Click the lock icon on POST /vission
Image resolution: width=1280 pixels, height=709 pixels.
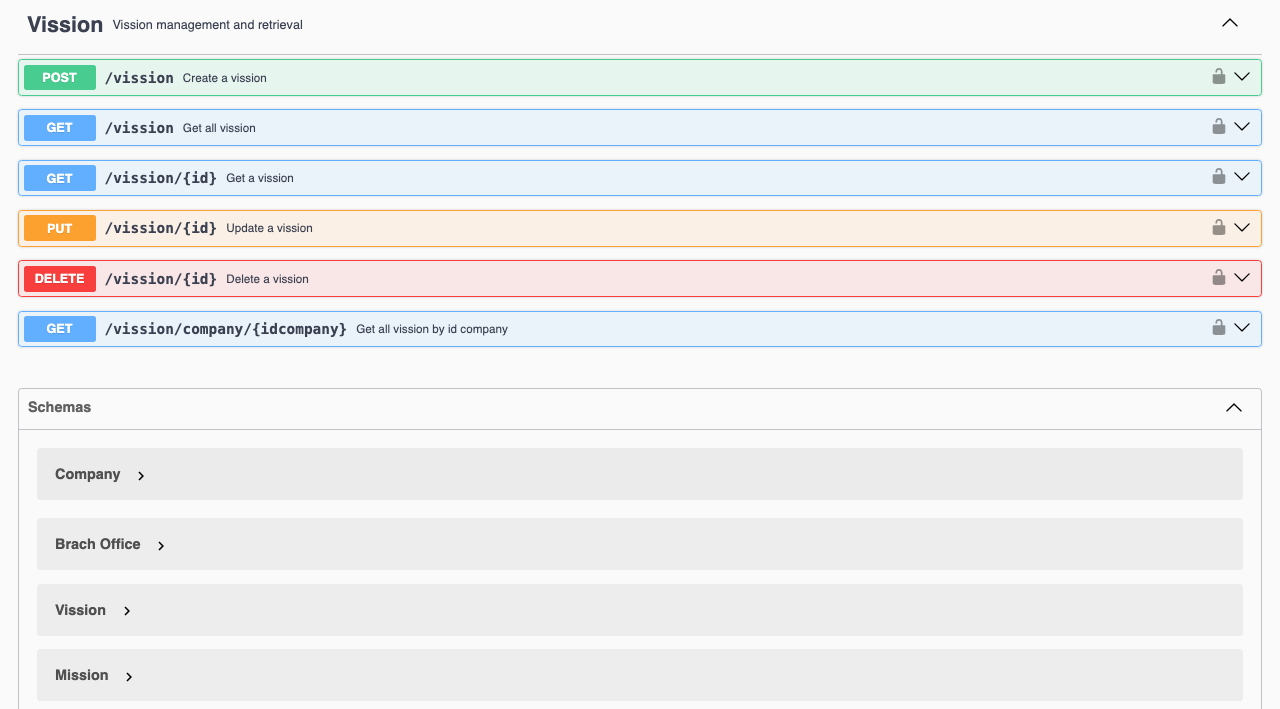(1218, 76)
